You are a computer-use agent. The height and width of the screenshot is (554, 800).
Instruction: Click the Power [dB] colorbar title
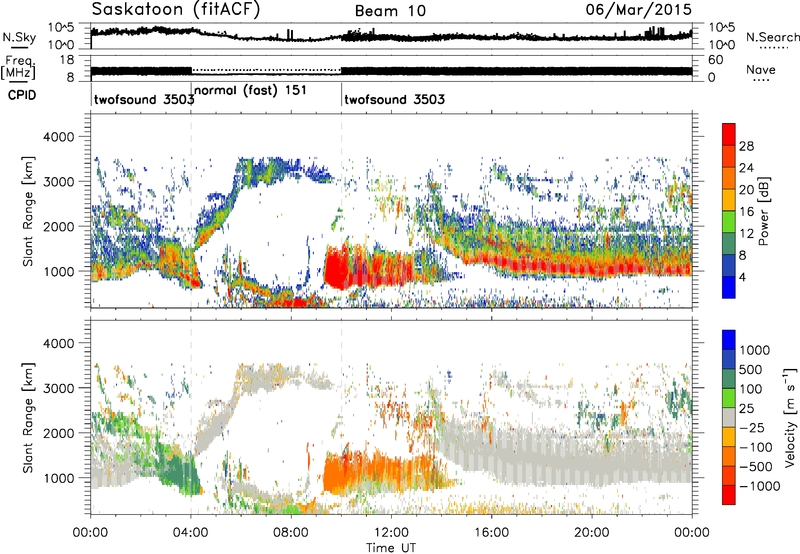(764, 211)
